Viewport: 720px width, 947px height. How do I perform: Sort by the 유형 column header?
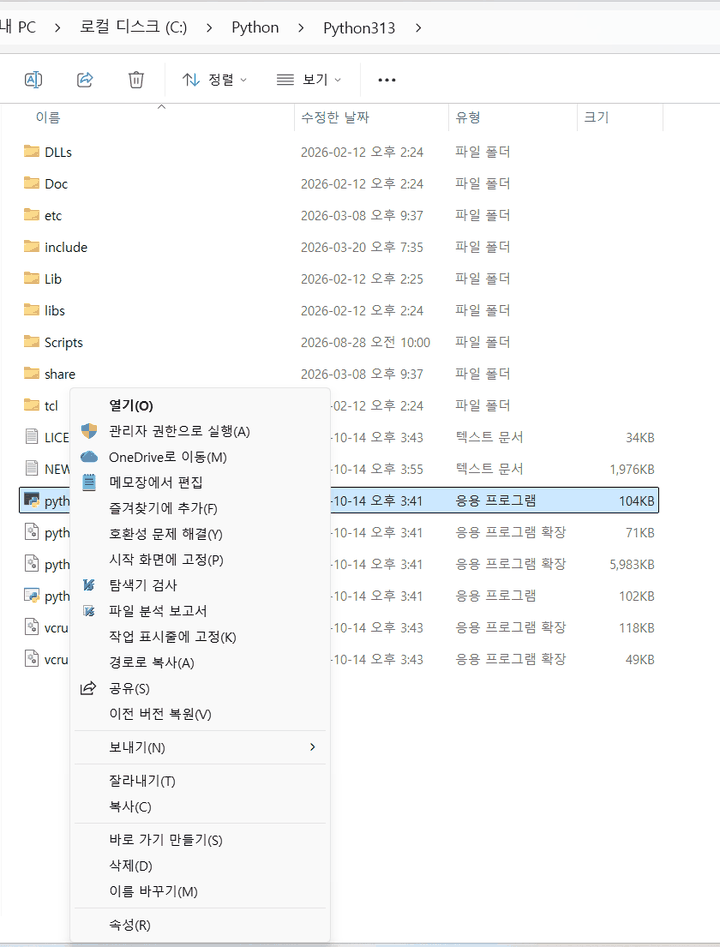pos(468,117)
